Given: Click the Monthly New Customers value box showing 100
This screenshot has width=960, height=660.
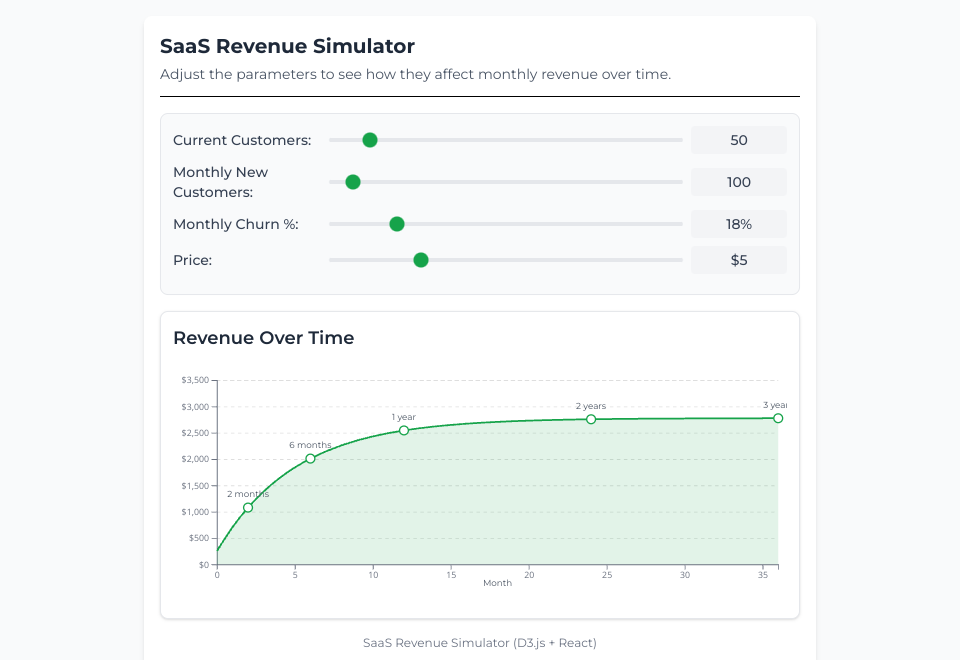Looking at the screenshot, I should pos(738,182).
